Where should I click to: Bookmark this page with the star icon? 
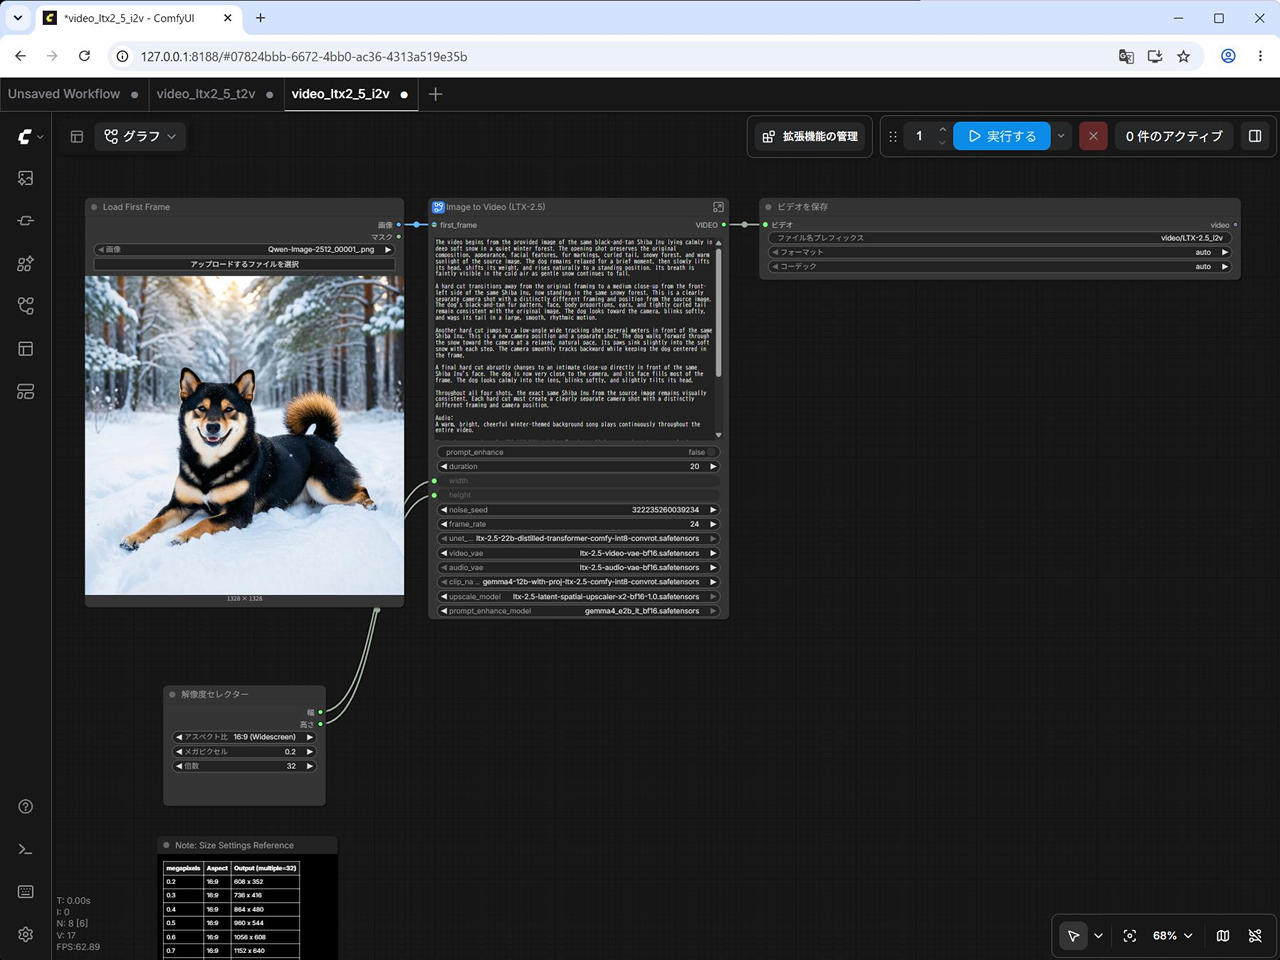pyautogui.click(x=1184, y=57)
